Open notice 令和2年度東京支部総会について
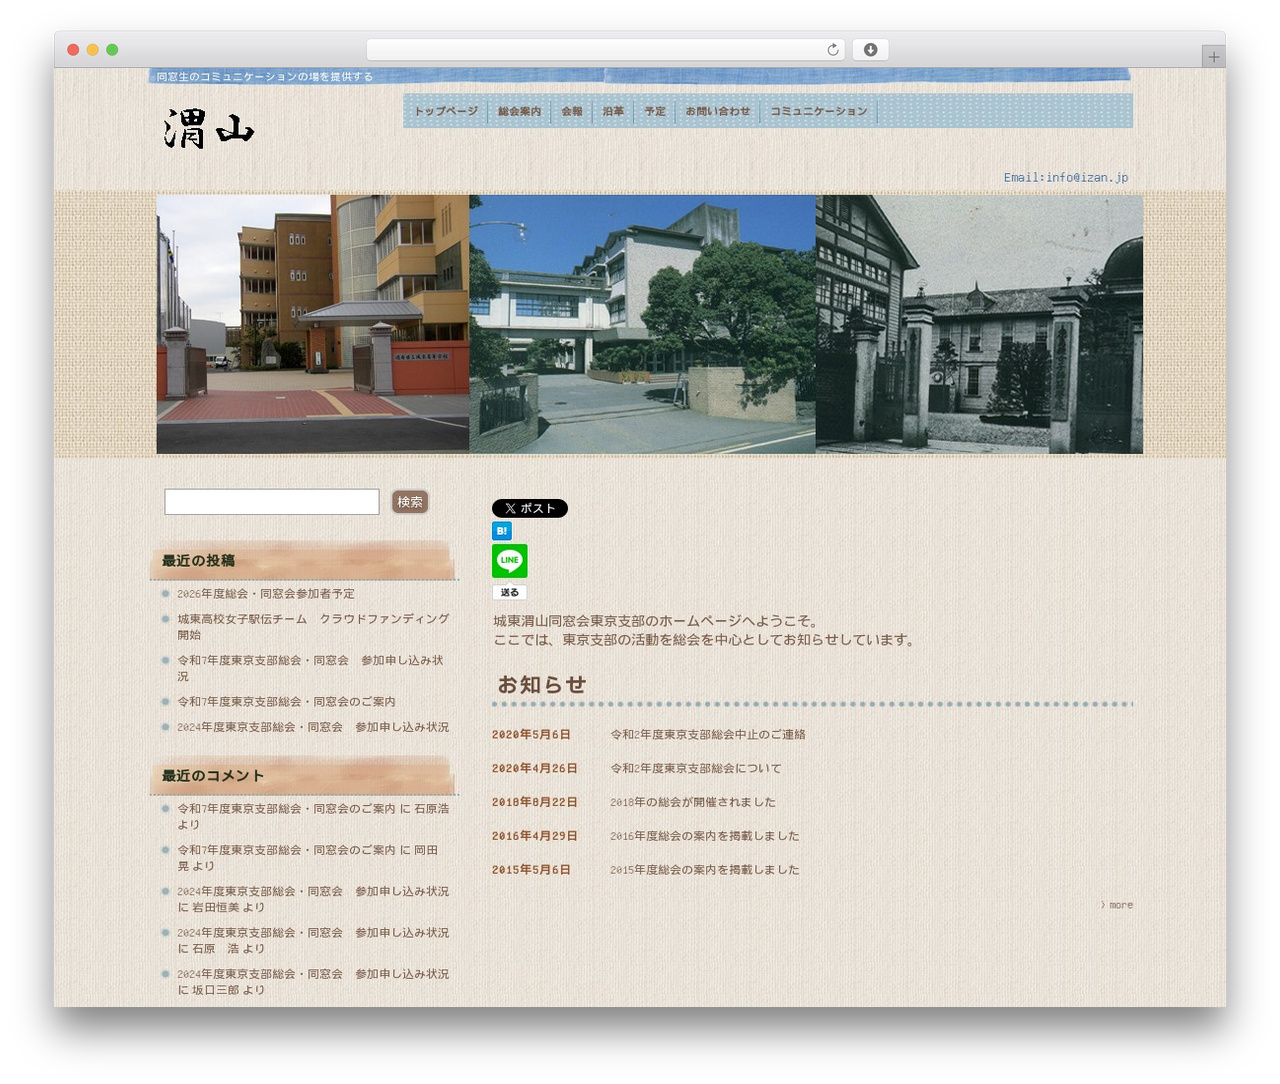 point(696,769)
